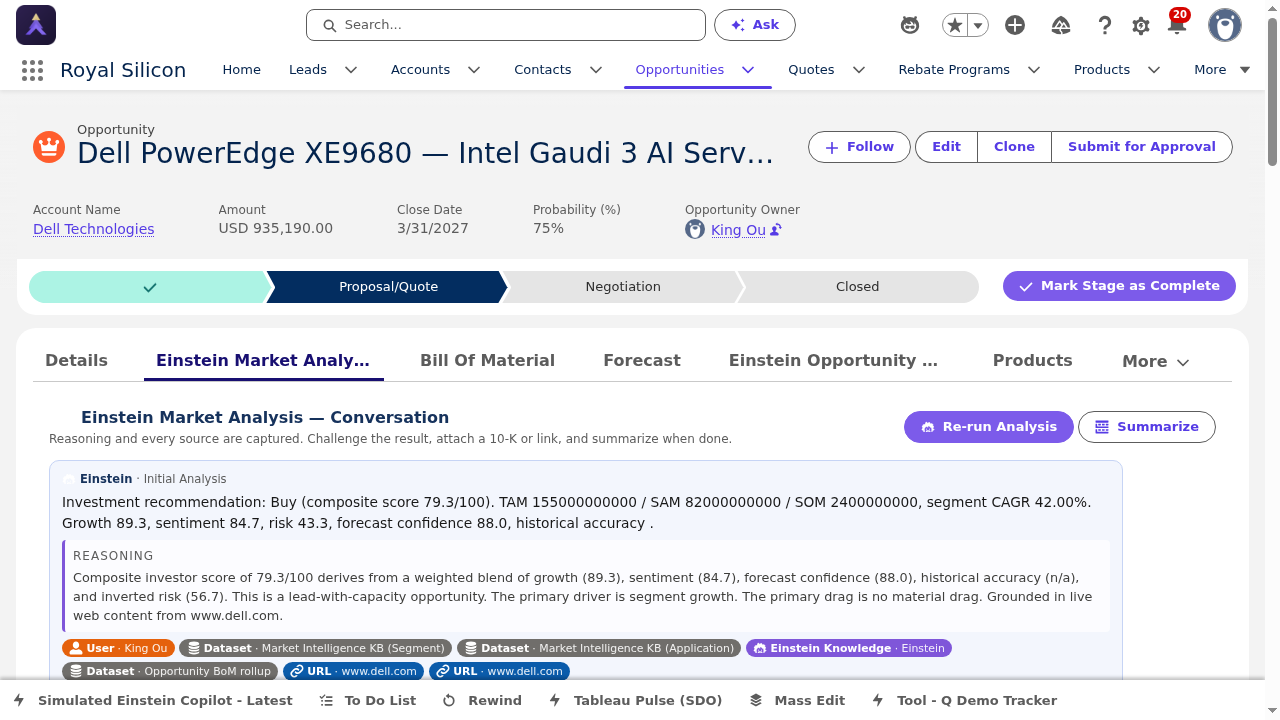Expand the Products nav dropdown chevron
This screenshot has width=1280, height=720.
1154,70
